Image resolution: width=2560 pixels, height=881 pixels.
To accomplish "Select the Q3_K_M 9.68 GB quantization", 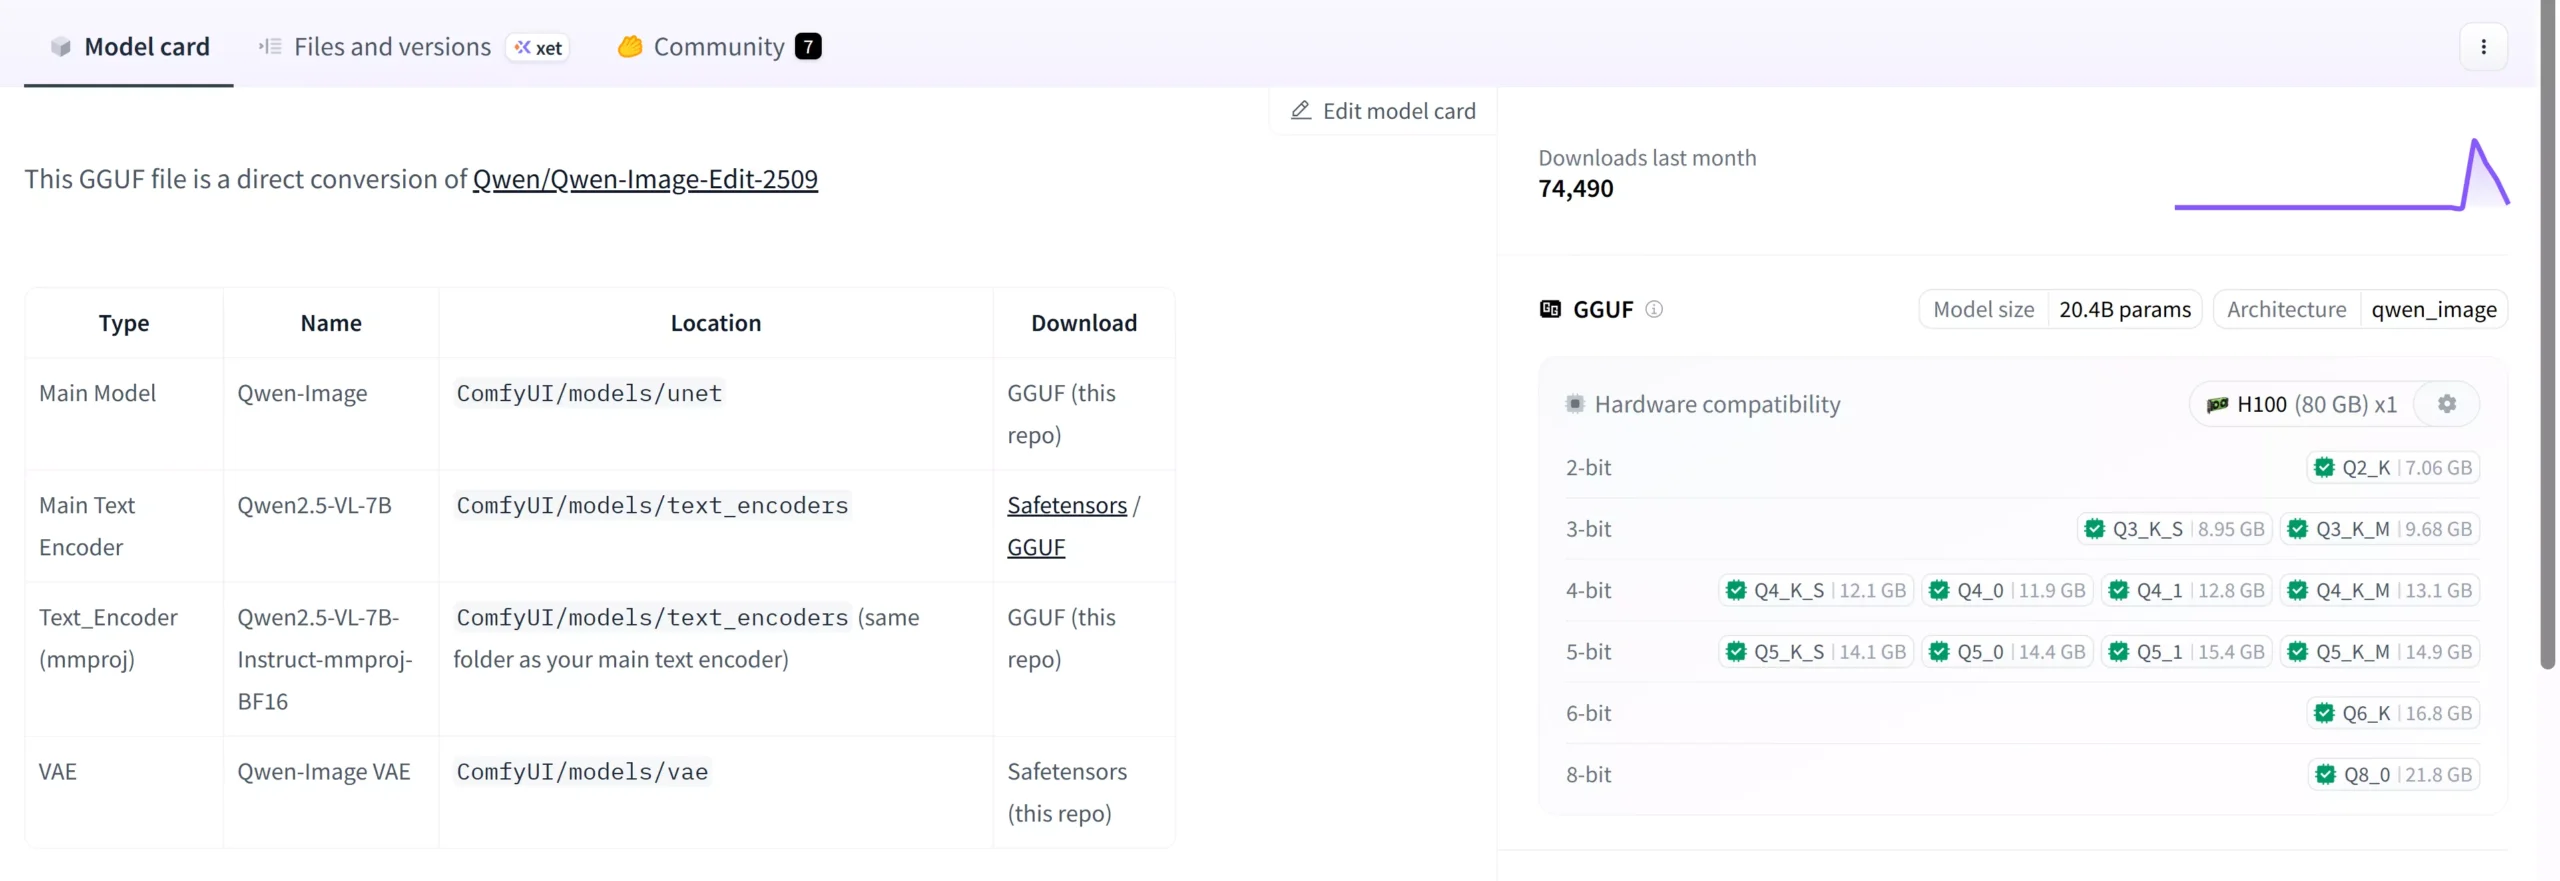I will (2380, 529).
